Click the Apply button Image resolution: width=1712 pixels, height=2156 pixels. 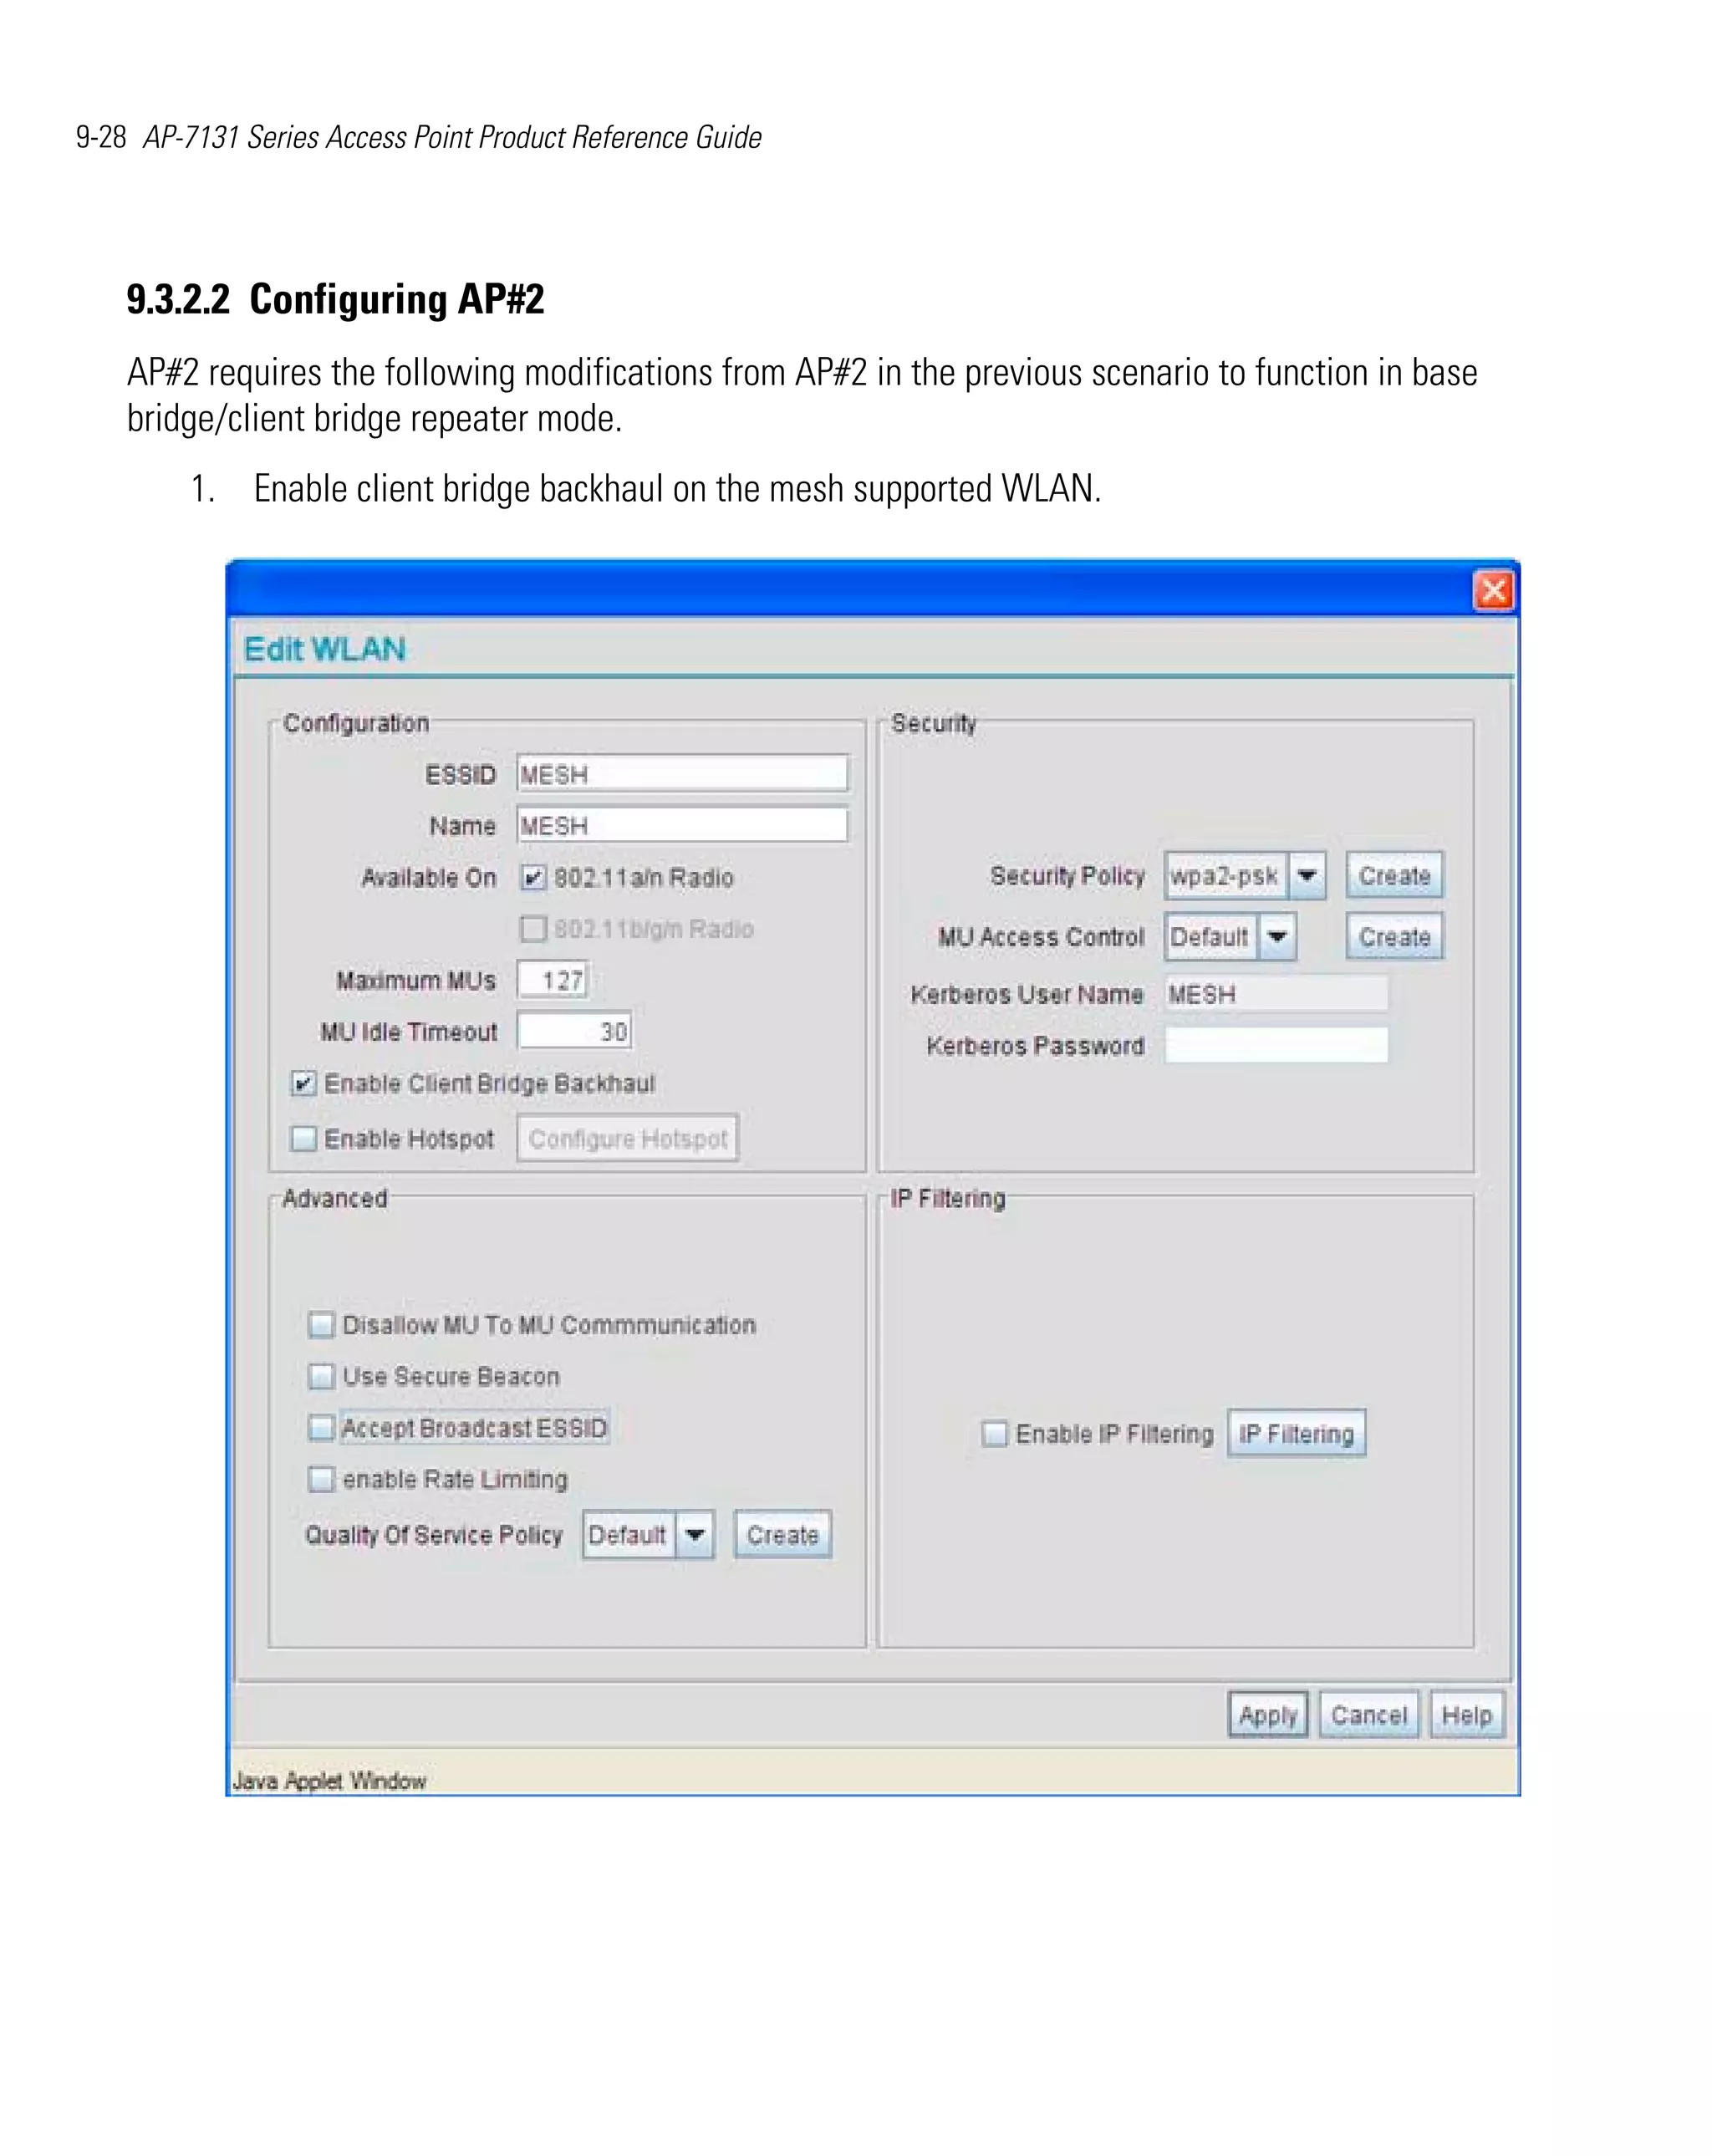click(x=1268, y=1716)
